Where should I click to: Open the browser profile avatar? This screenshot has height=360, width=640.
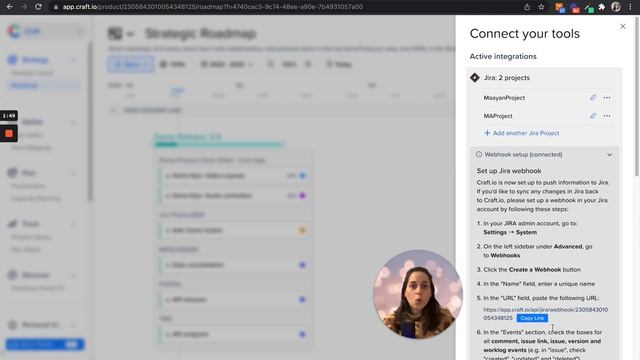coord(616,7)
